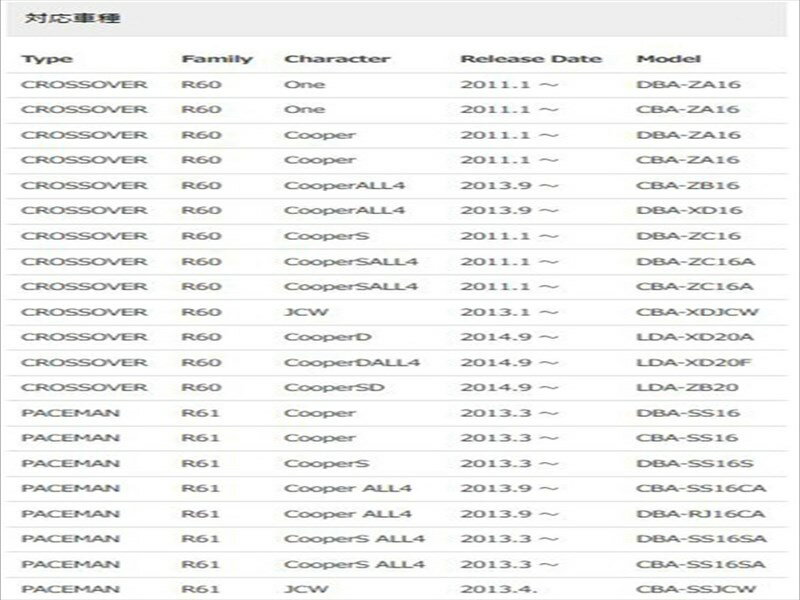Click the CooperDALL4 character cell
Screen dimensions: 800x600
click(x=338, y=362)
